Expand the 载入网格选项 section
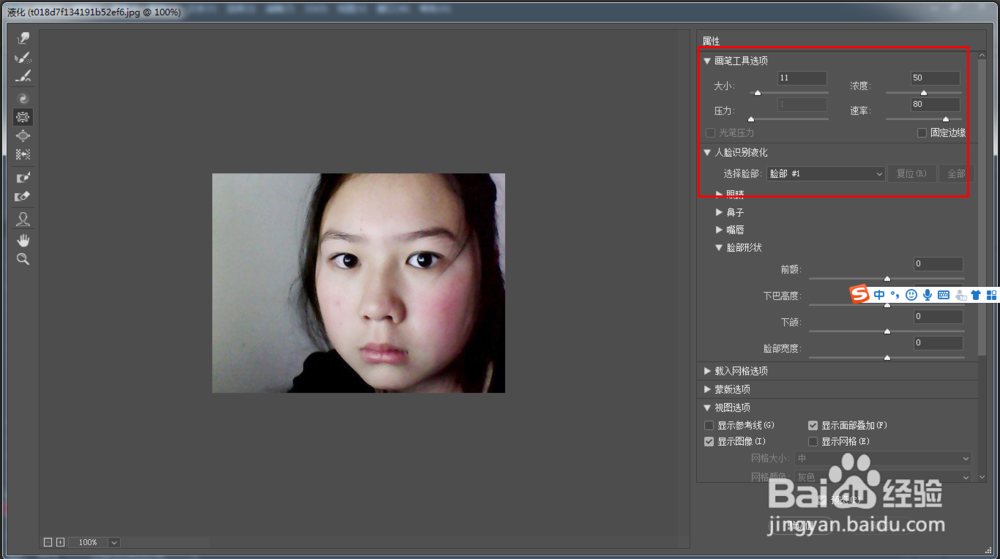Screen dimensions: 1000x559 tap(707, 371)
